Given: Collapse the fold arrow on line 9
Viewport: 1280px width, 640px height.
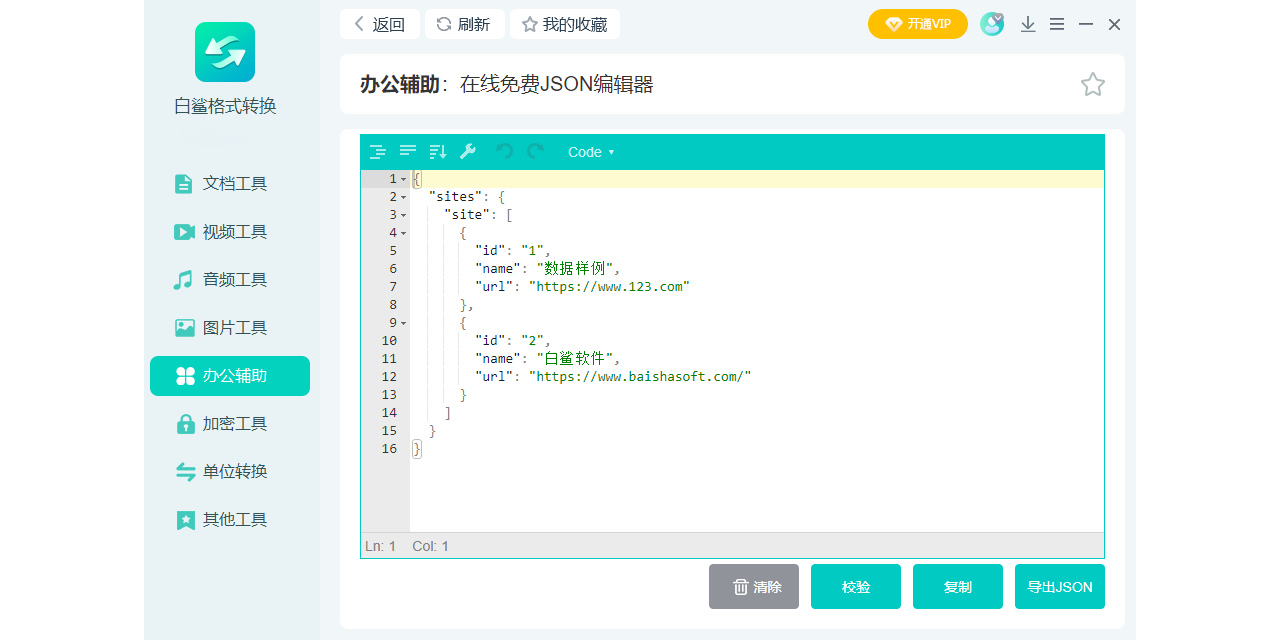Looking at the screenshot, I should [x=403, y=323].
